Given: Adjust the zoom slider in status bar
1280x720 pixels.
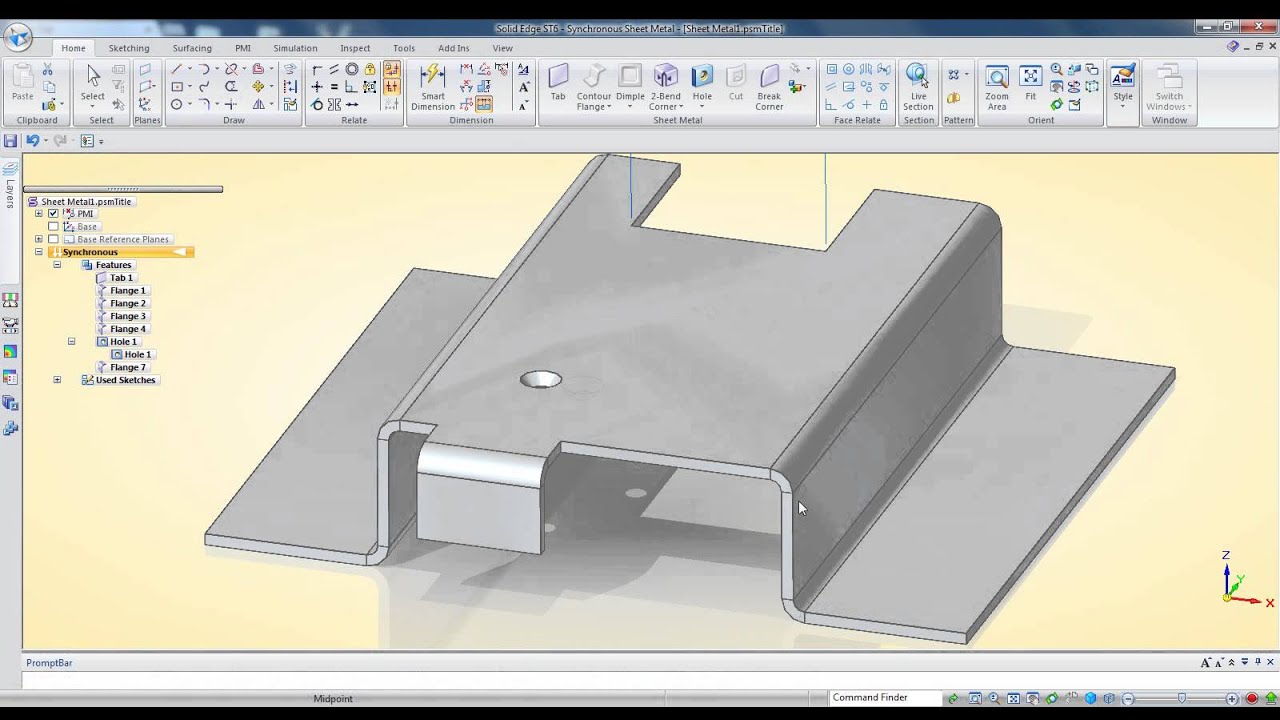Looking at the screenshot, I should tap(1181, 699).
